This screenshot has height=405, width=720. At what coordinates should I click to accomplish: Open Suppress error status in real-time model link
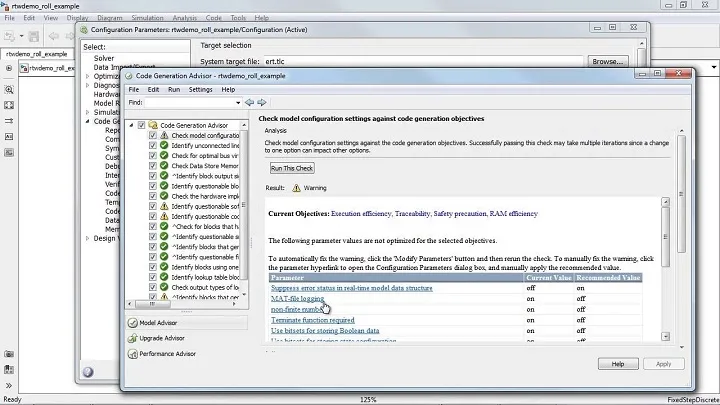click(352, 288)
